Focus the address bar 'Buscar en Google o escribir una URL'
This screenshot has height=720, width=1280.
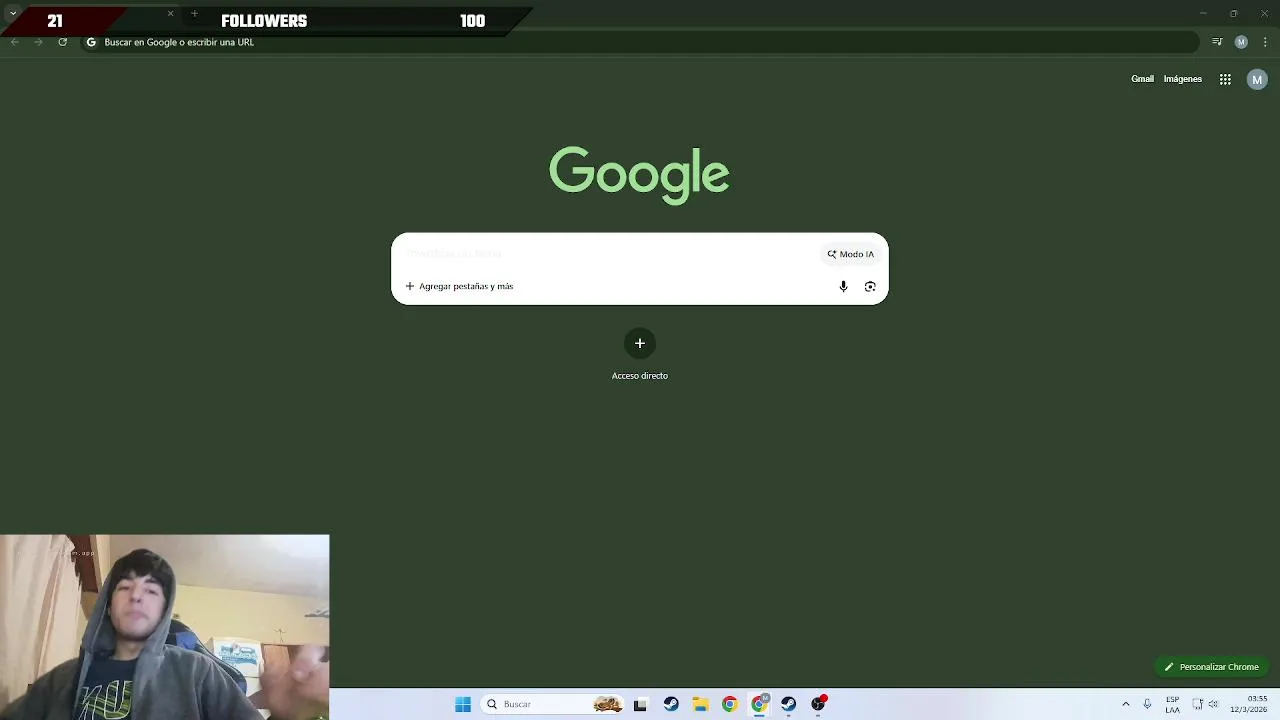pos(640,42)
